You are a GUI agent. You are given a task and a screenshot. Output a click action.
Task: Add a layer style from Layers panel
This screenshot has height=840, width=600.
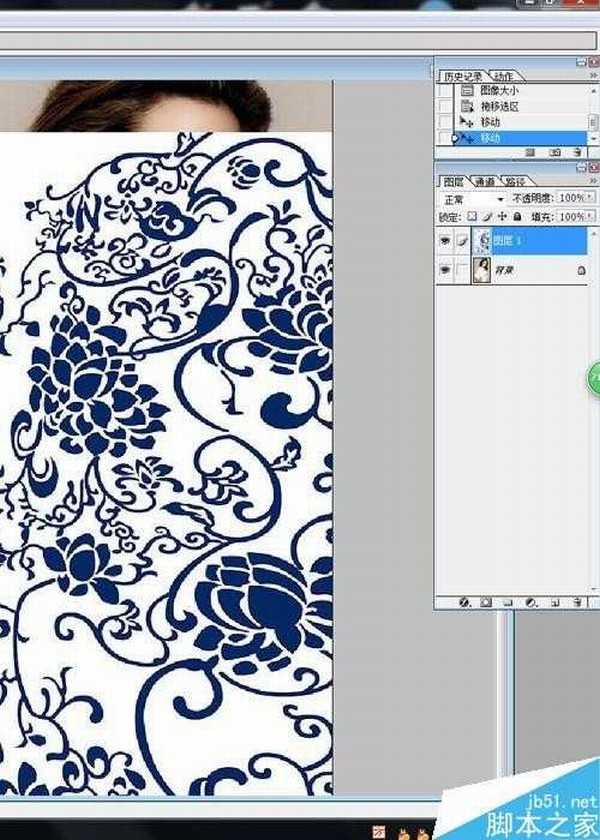tap(465, 602)
